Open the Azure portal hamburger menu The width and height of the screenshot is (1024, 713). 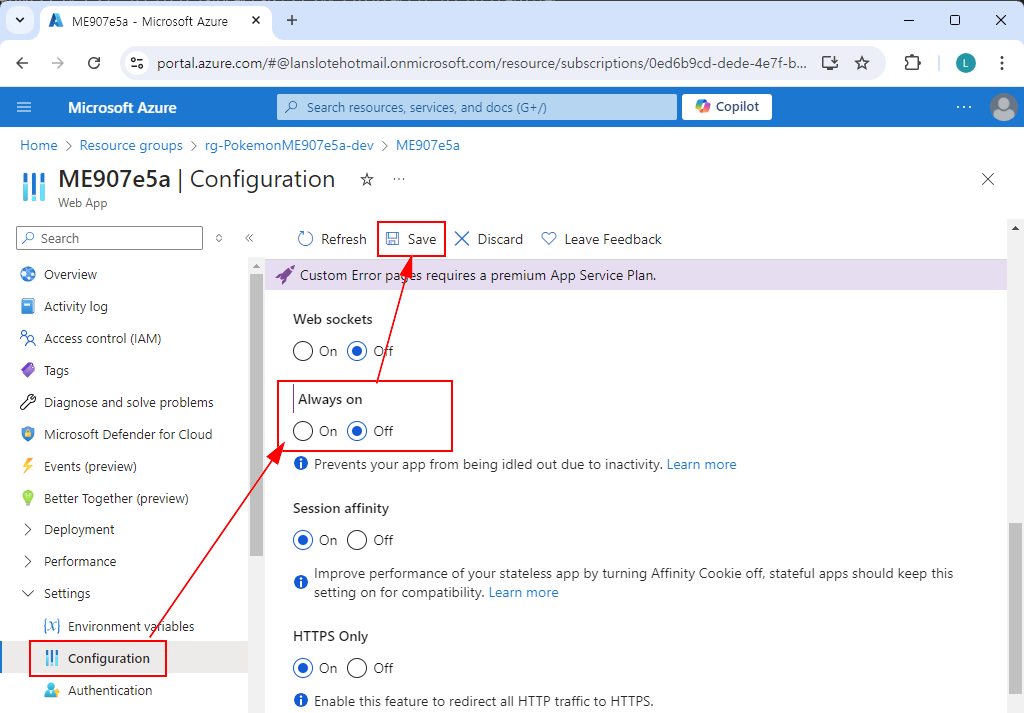[x=24, y=107]
